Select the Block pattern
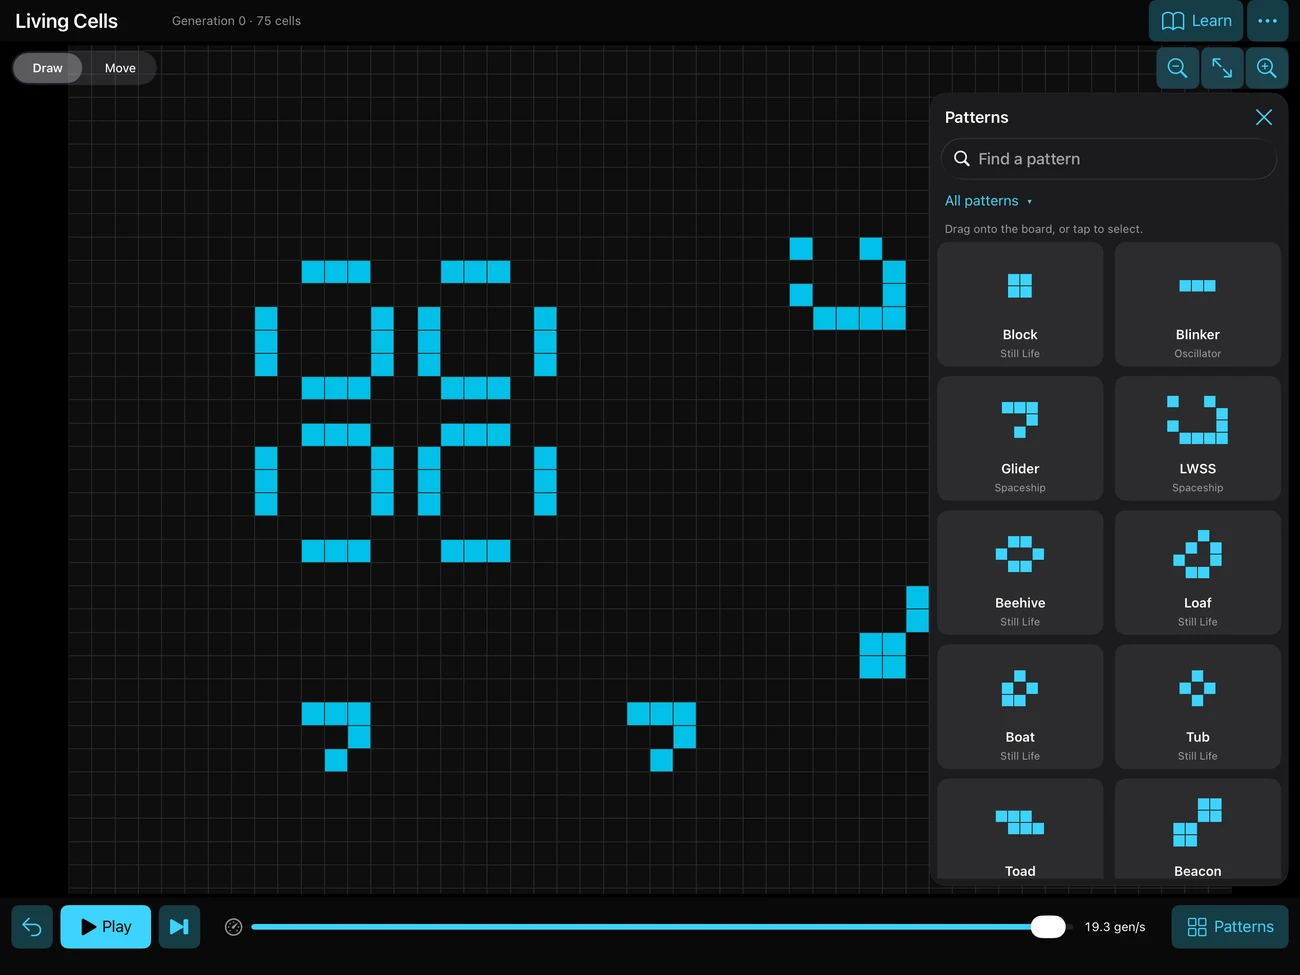This screenshot has width=1300, height=975. [1020, 304]
